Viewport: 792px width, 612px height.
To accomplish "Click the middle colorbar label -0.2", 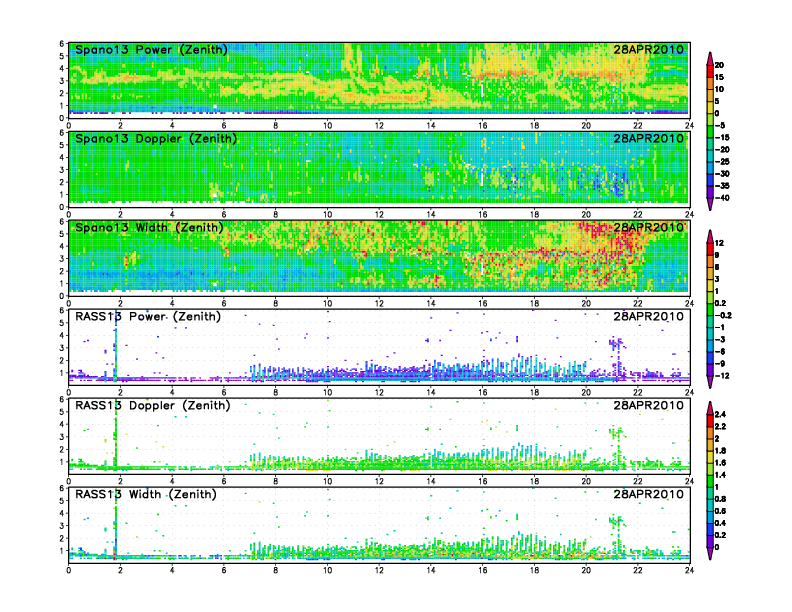I will click(723, 316).
